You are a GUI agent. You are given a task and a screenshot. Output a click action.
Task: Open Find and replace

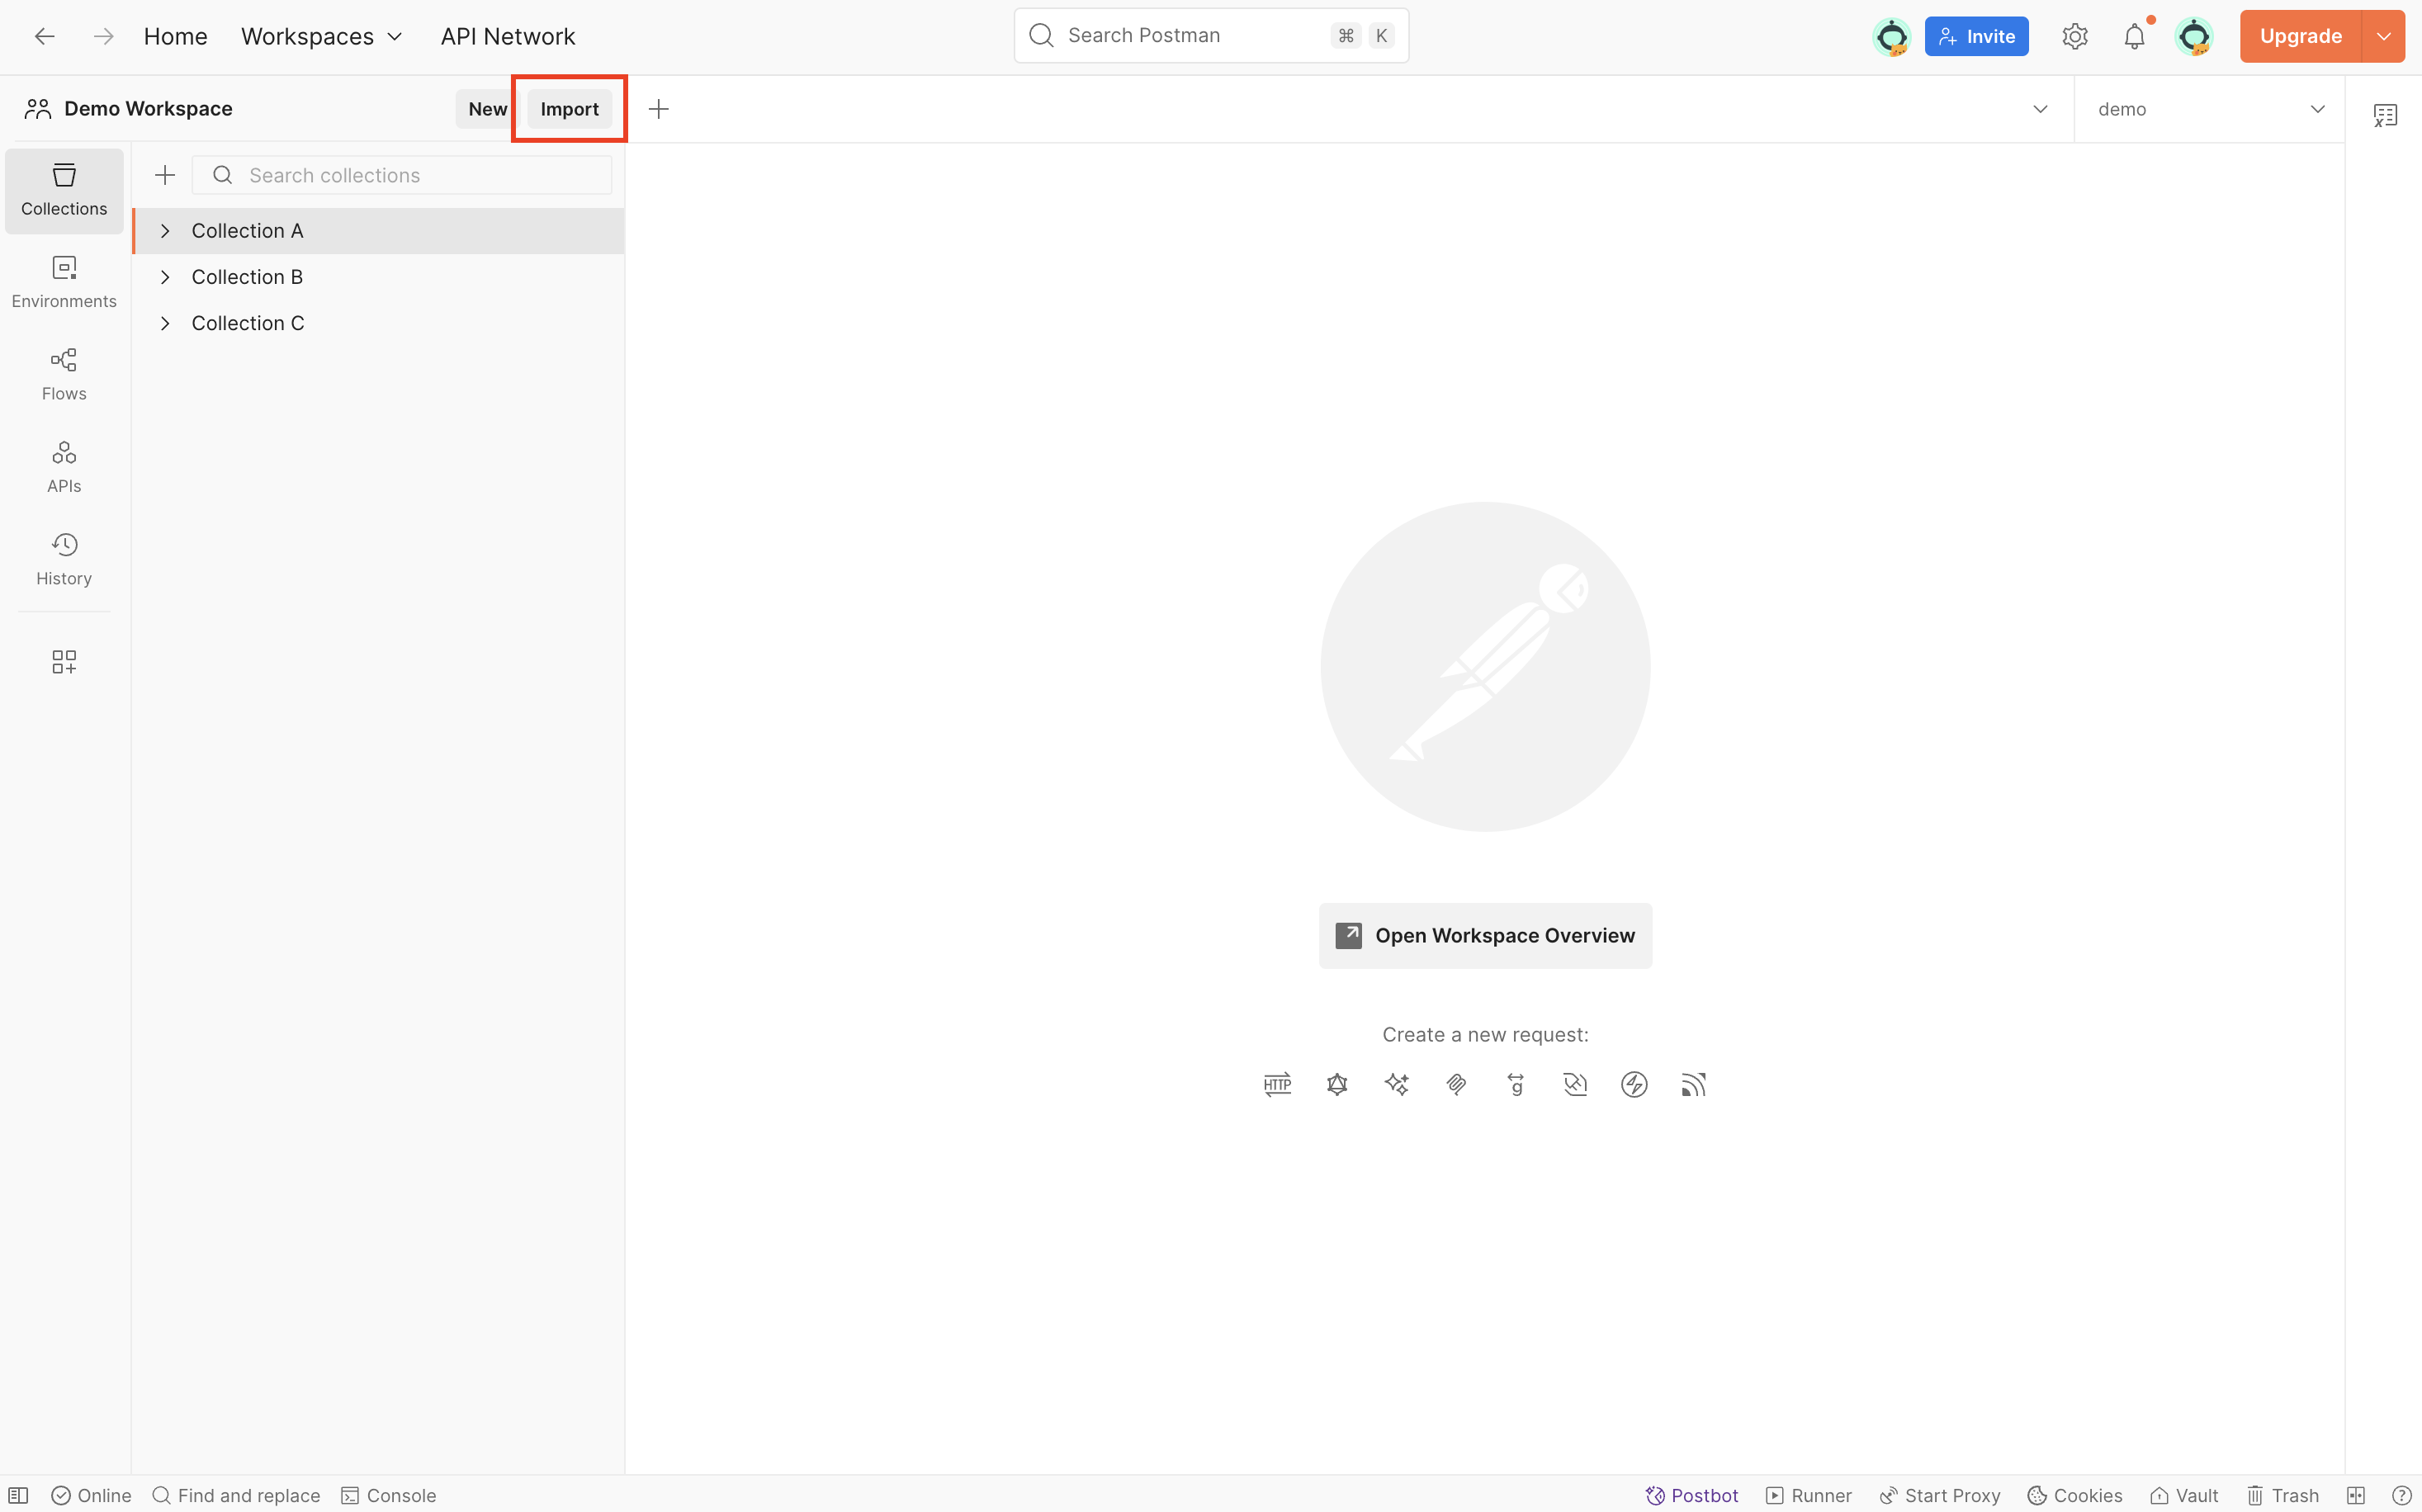click(236, 1495)
